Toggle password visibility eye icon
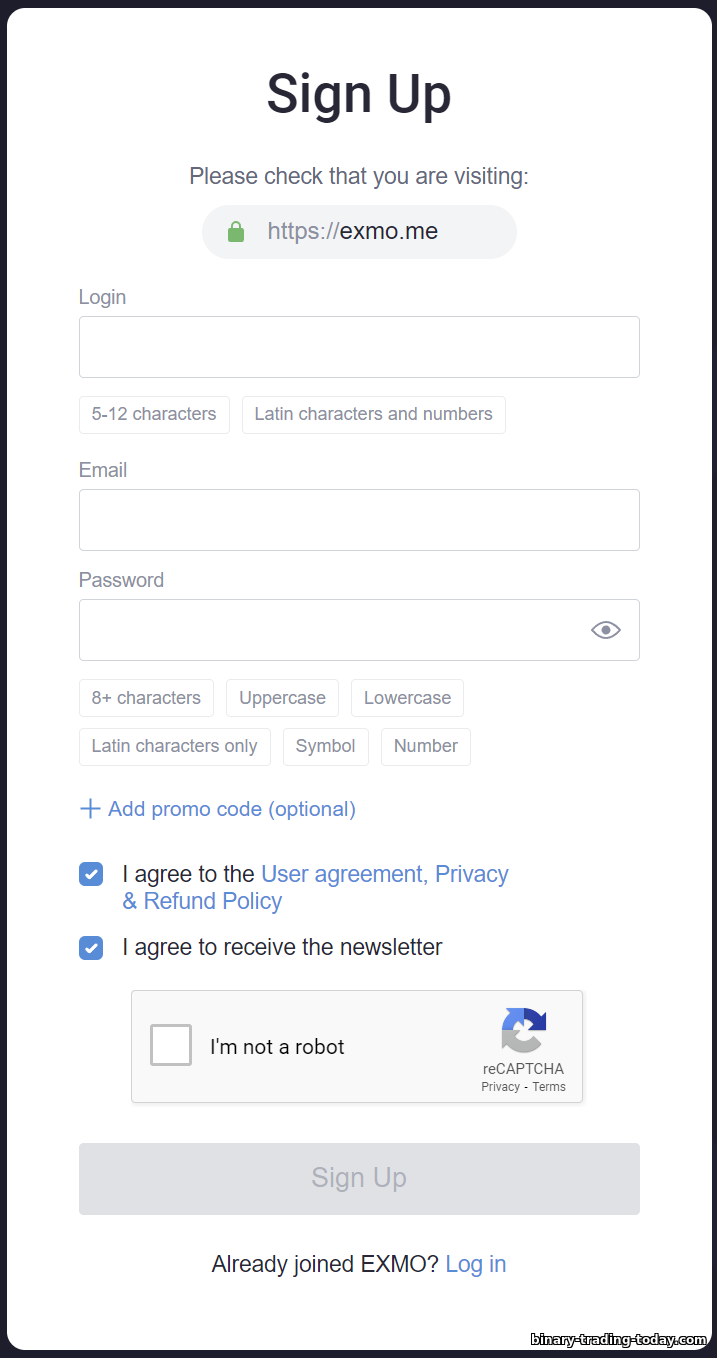 [606, 630]
